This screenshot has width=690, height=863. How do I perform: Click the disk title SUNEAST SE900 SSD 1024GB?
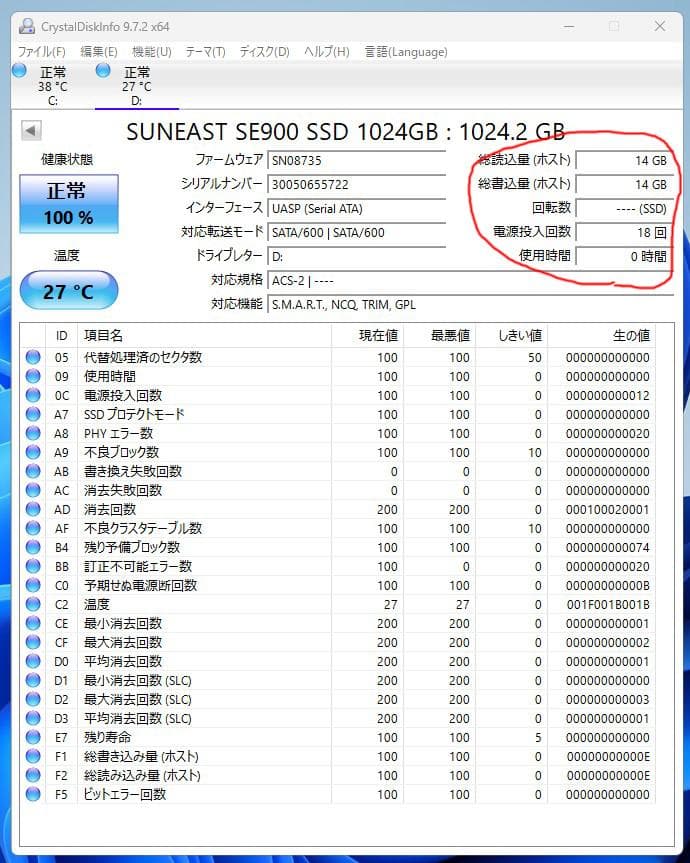(x=282, y=132)
